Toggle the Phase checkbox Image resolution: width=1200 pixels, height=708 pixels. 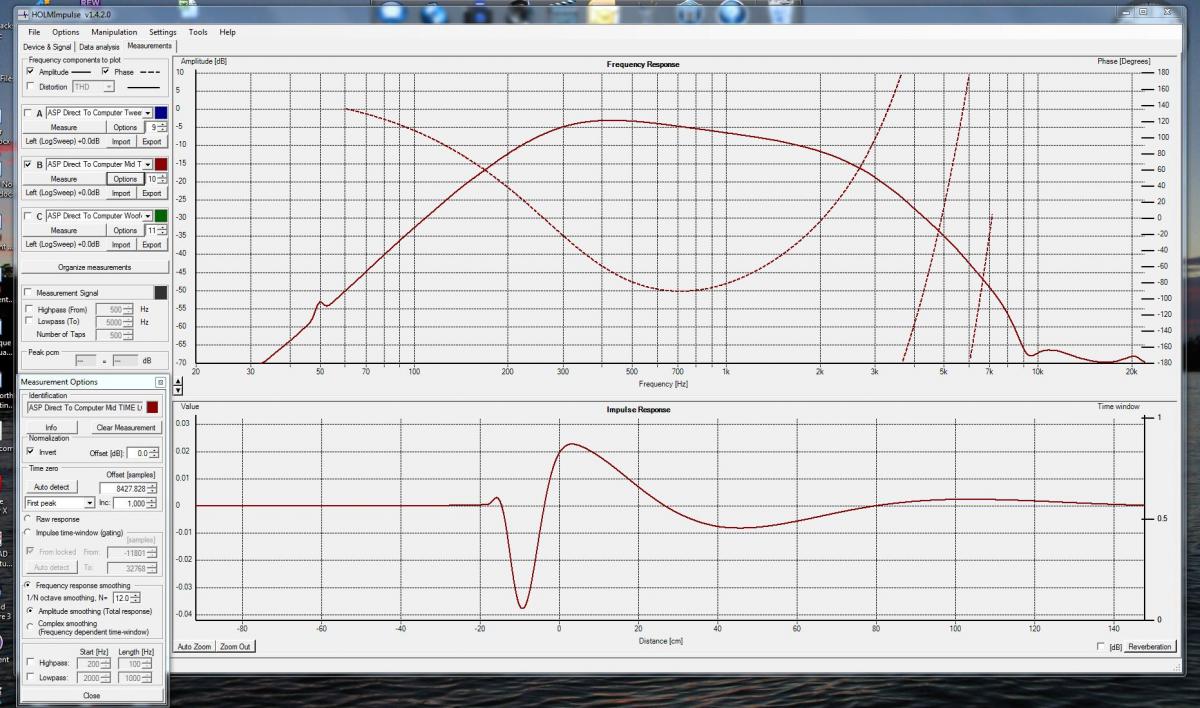tap(106, 72)
